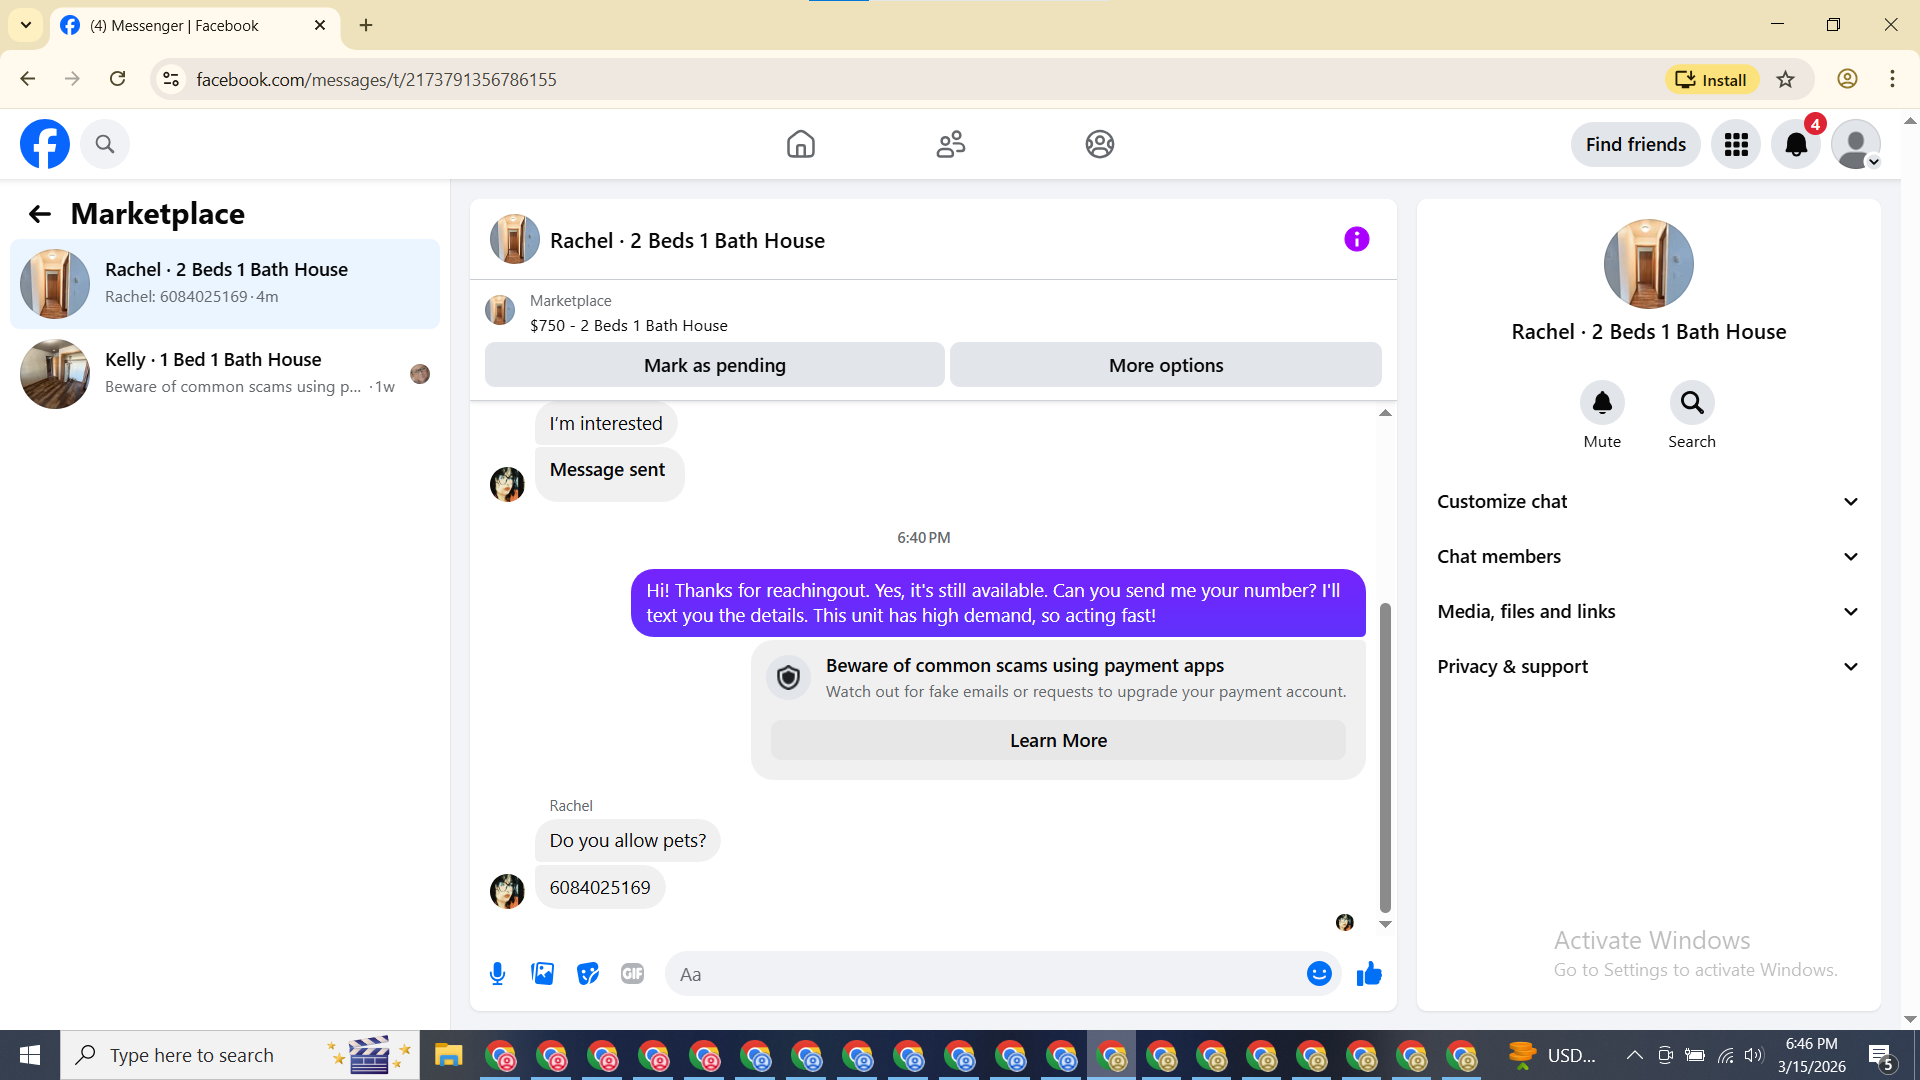Open the Chrome profile icon
Viewport: 1920px width, 1080px height.
click(1847, 79)
